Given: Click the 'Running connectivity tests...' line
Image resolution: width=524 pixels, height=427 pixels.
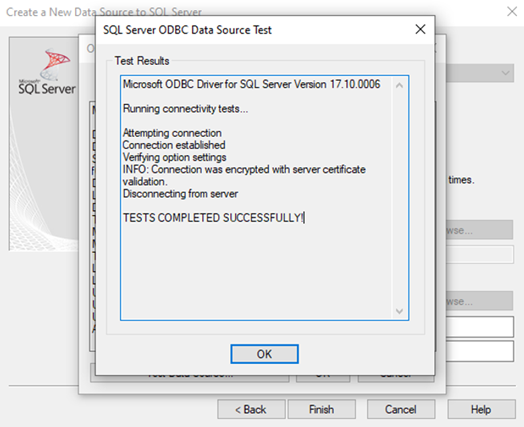Looking at the screenshot, I should click(185, 109).
